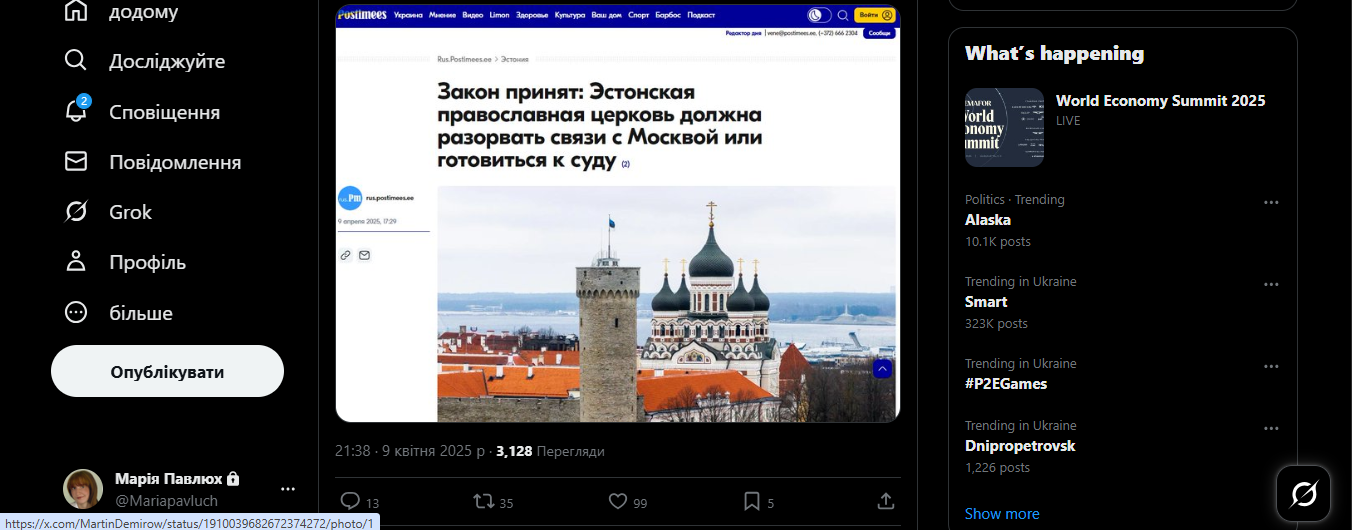
Task: Open Сповіщення bell with 2 badge
Action: 76,111
